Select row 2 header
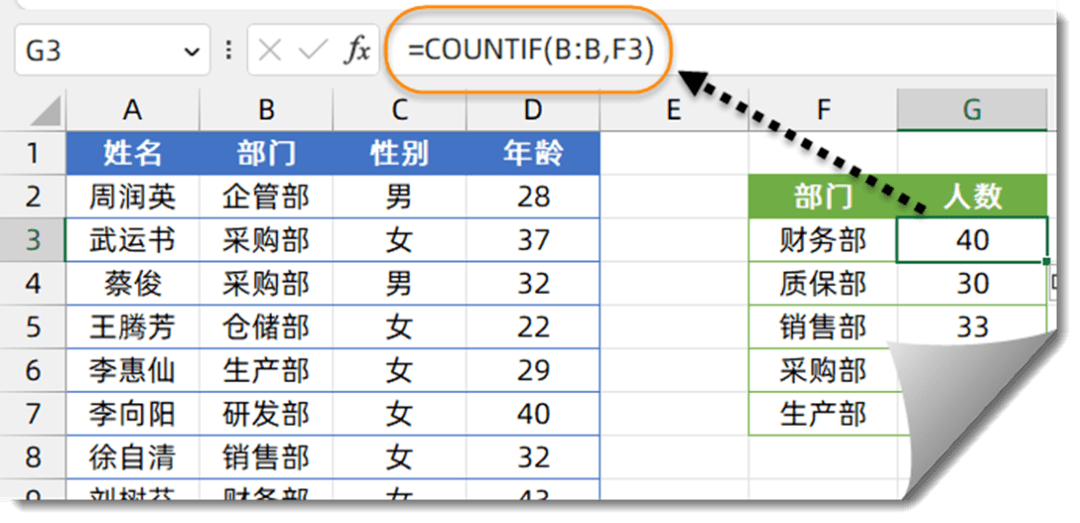Image resolution: width=1080 pixels, height=523 pixels. 33,196
